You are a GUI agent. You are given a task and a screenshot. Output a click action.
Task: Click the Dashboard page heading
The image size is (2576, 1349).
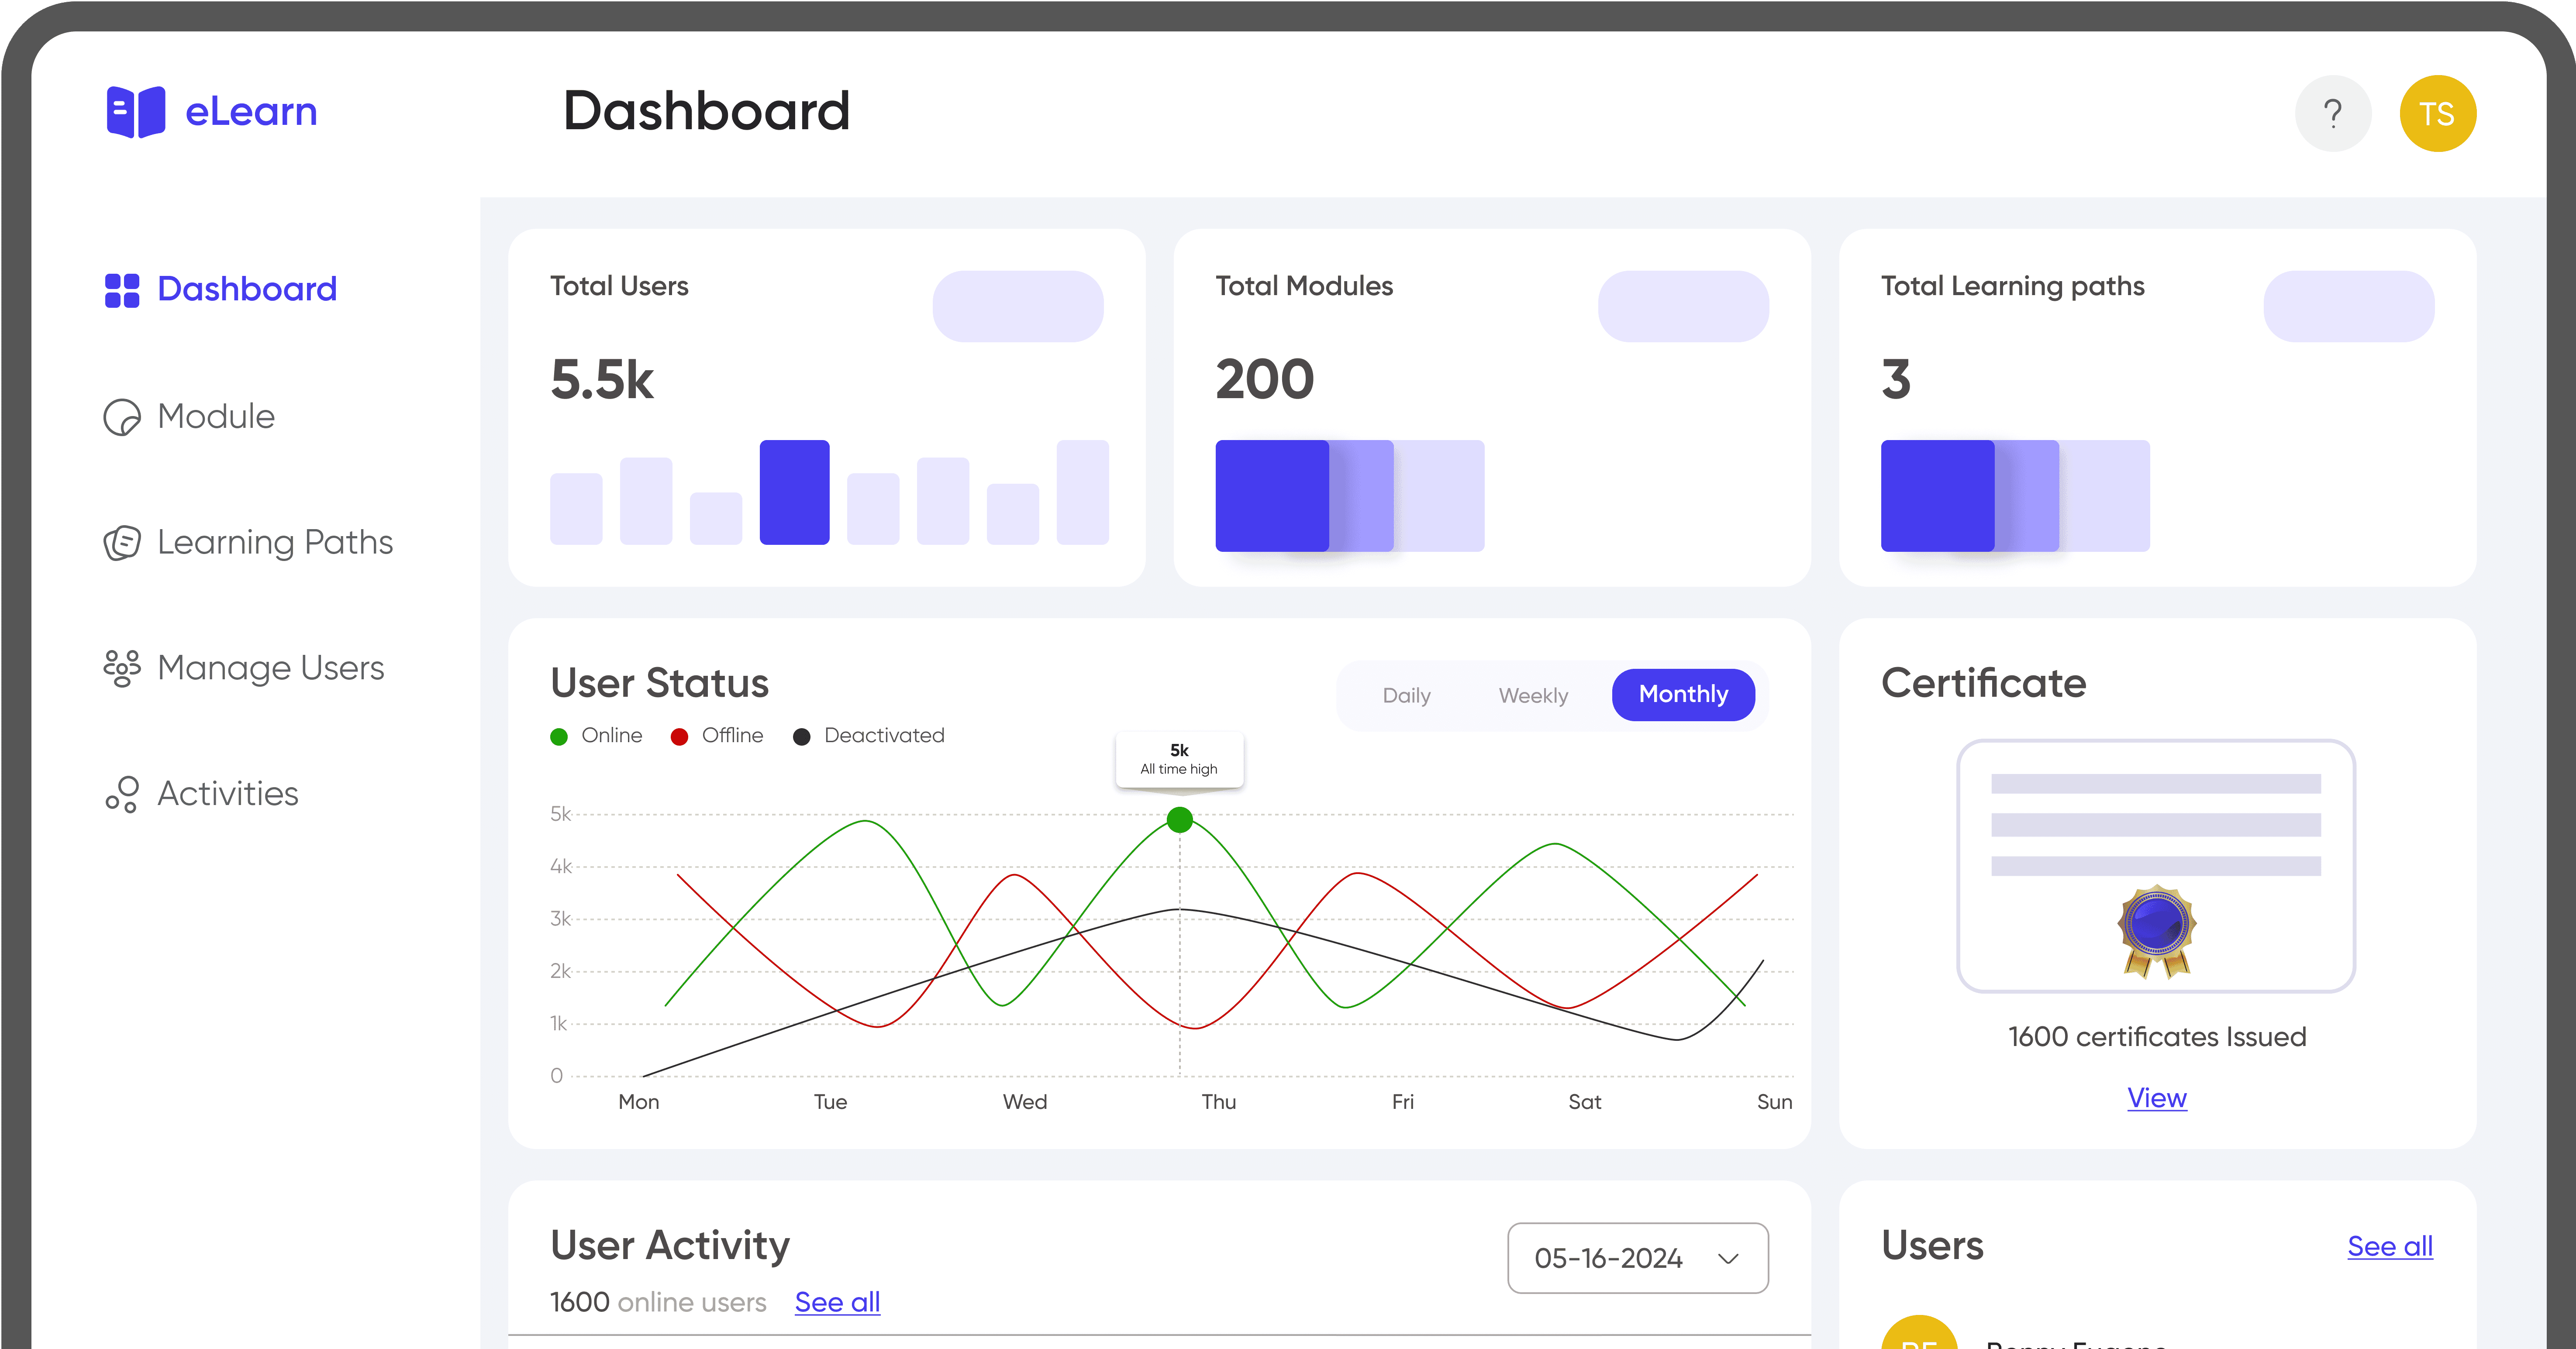pos(707,111)
